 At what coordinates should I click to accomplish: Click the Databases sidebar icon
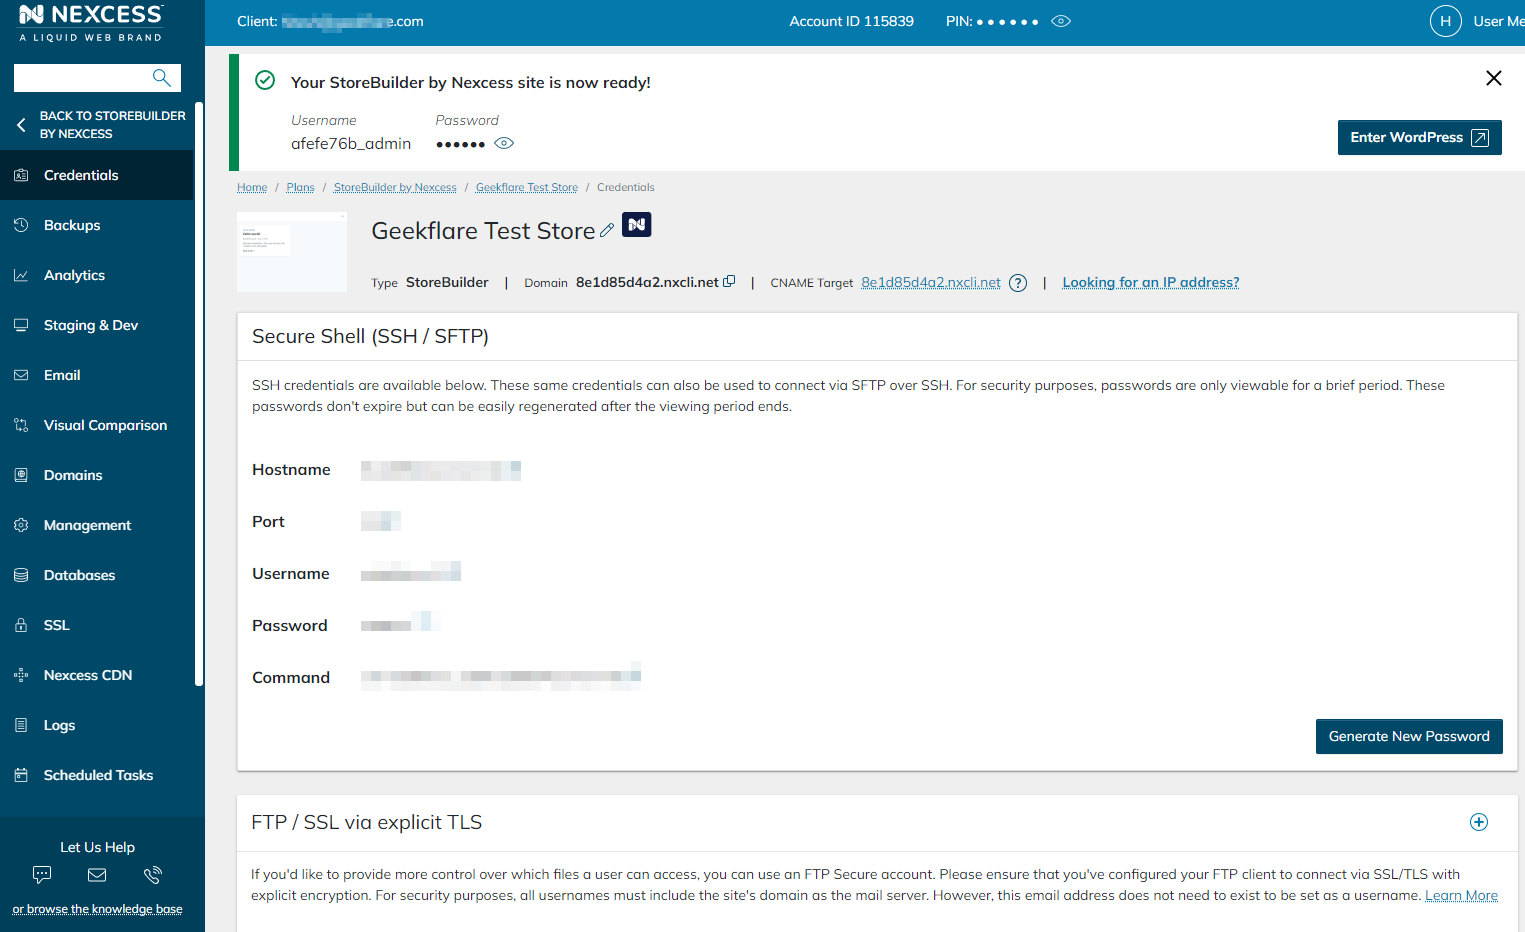coord(21,575)
